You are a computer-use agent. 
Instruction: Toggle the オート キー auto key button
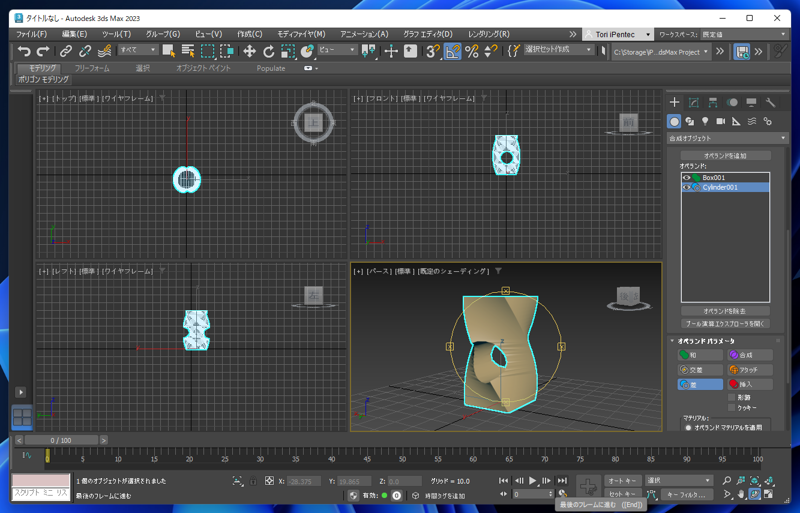click(622, 481)
